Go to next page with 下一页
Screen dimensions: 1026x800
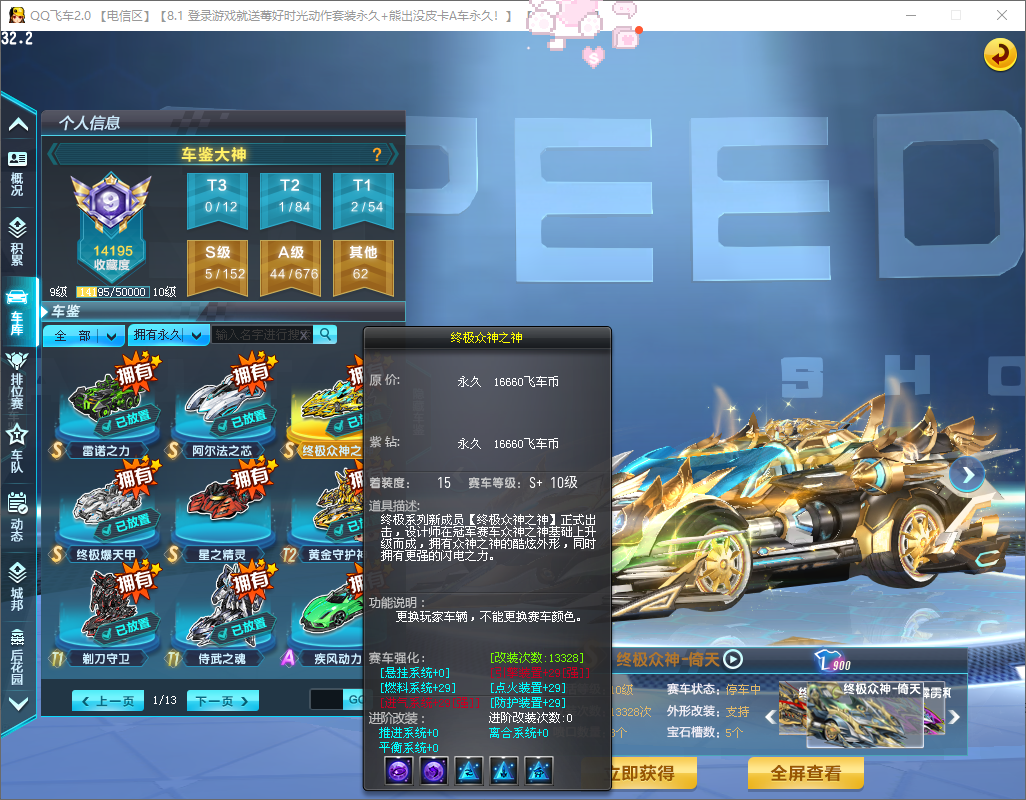coord(222,701)
